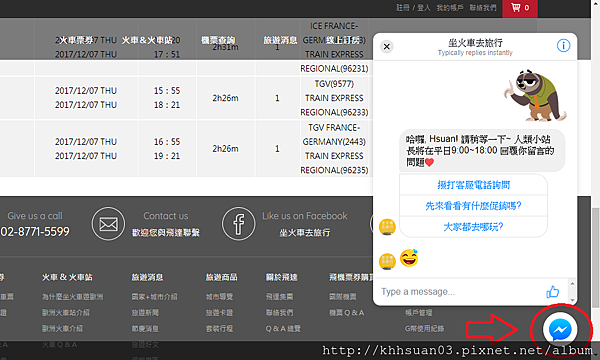
Task: Click footer link 城市導覽
Action: pos(219,297)
